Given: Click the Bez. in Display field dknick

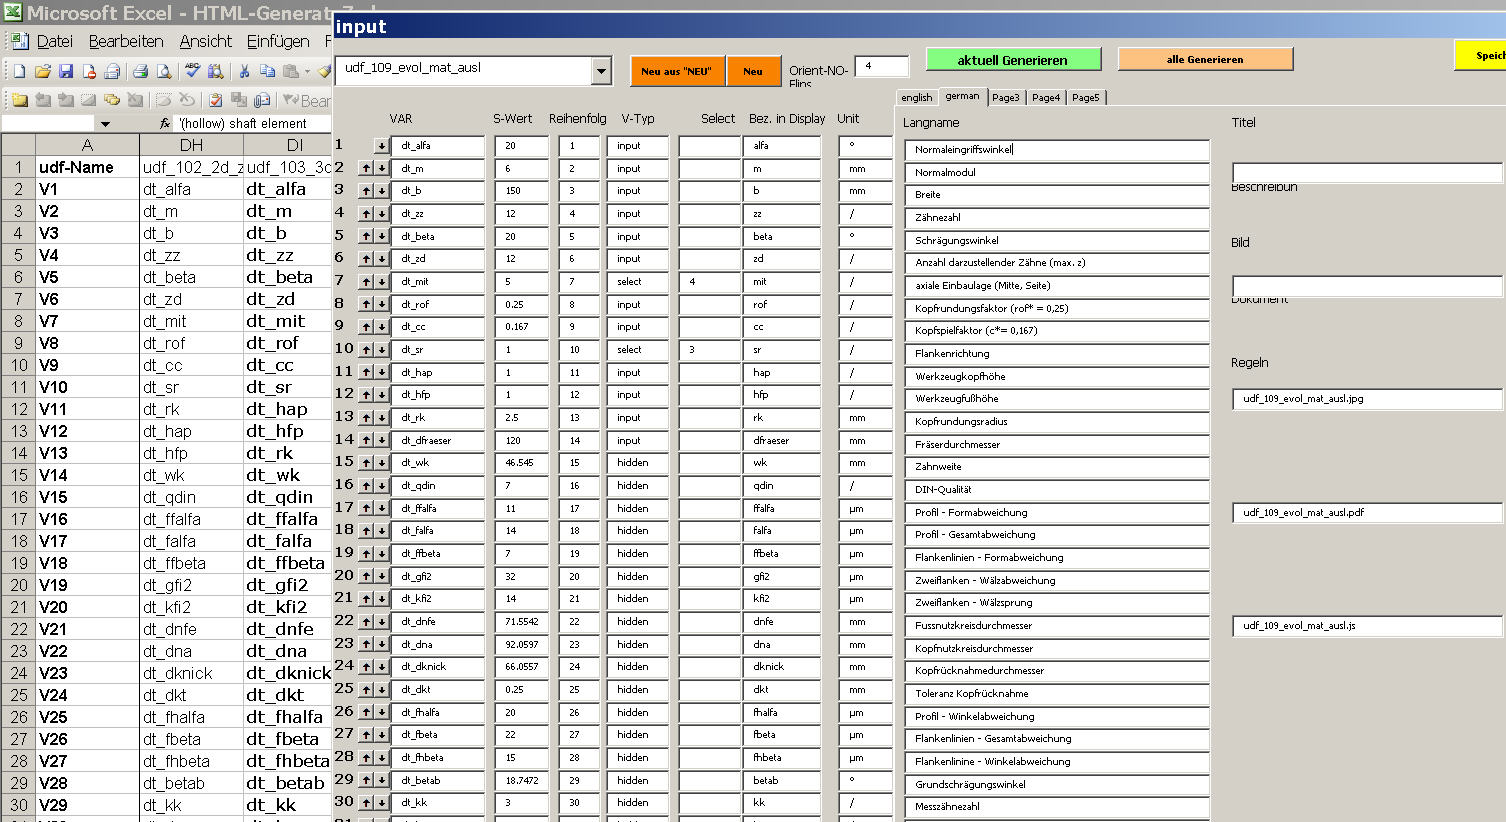Looking at the screenshot, I should tap(782, 667).
